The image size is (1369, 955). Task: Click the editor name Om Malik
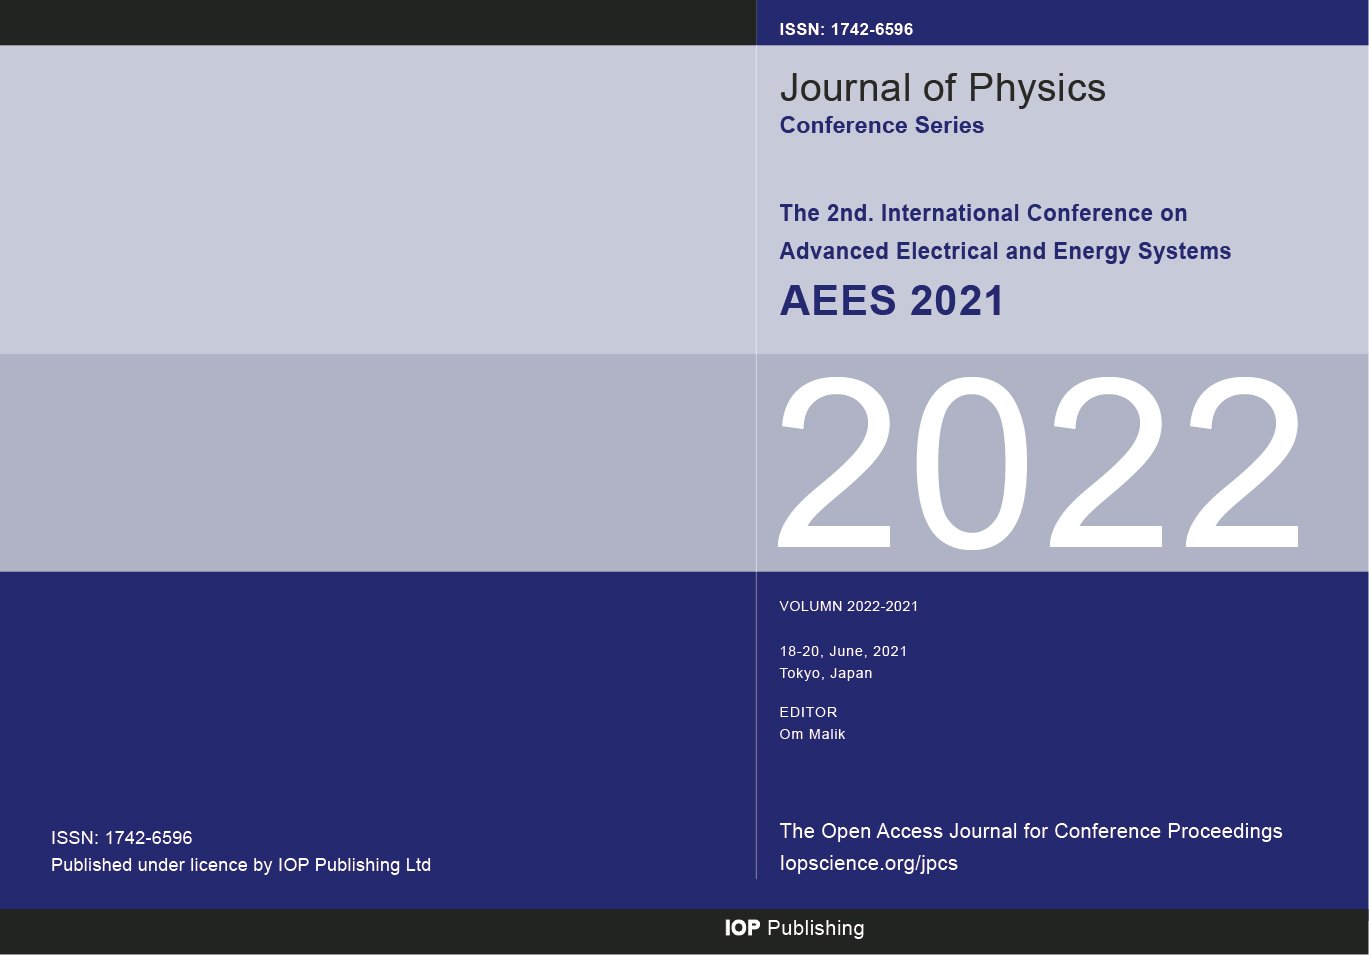pos(812,734)
